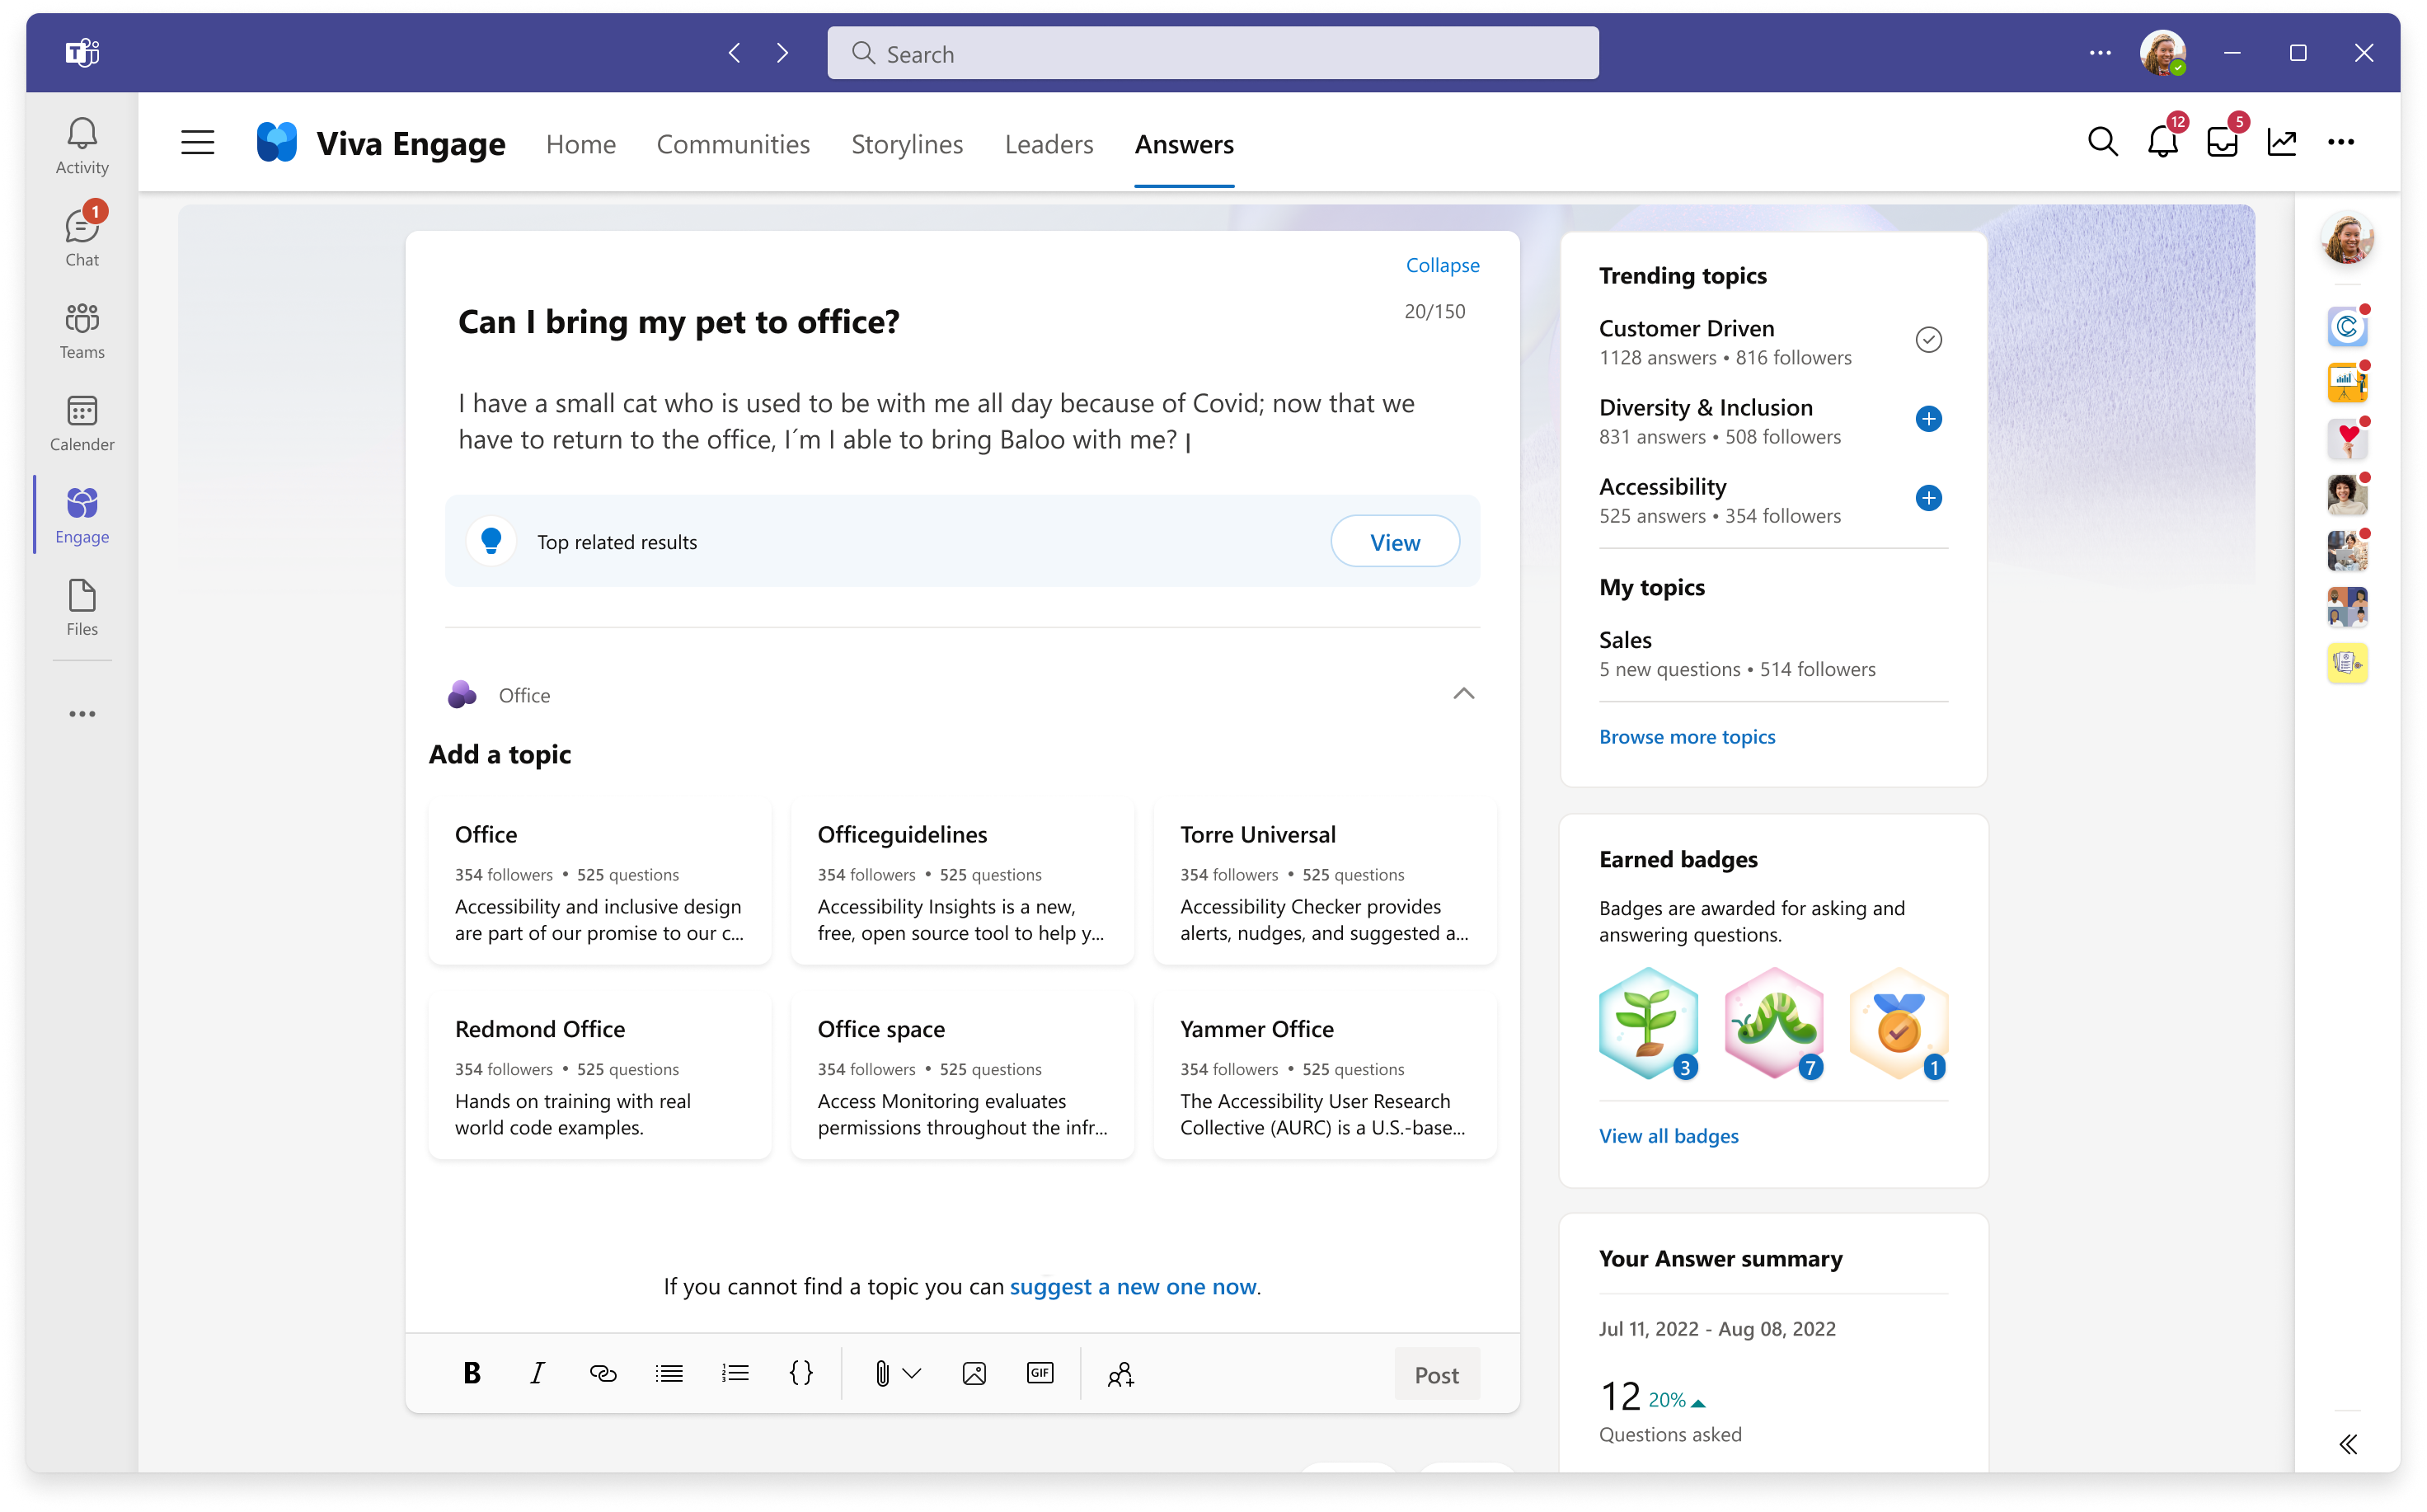Open Teams title bar more options
Screen dimensions: 2427x1512
click(2099, 53)
